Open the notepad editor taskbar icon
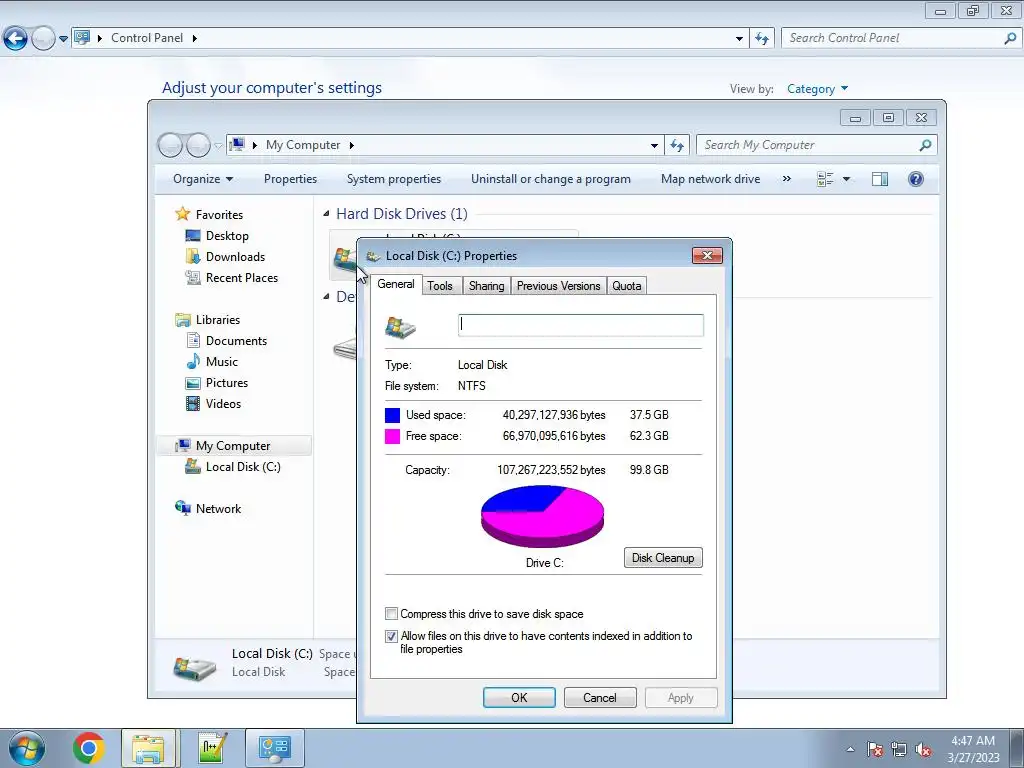 tap(212, 748)
